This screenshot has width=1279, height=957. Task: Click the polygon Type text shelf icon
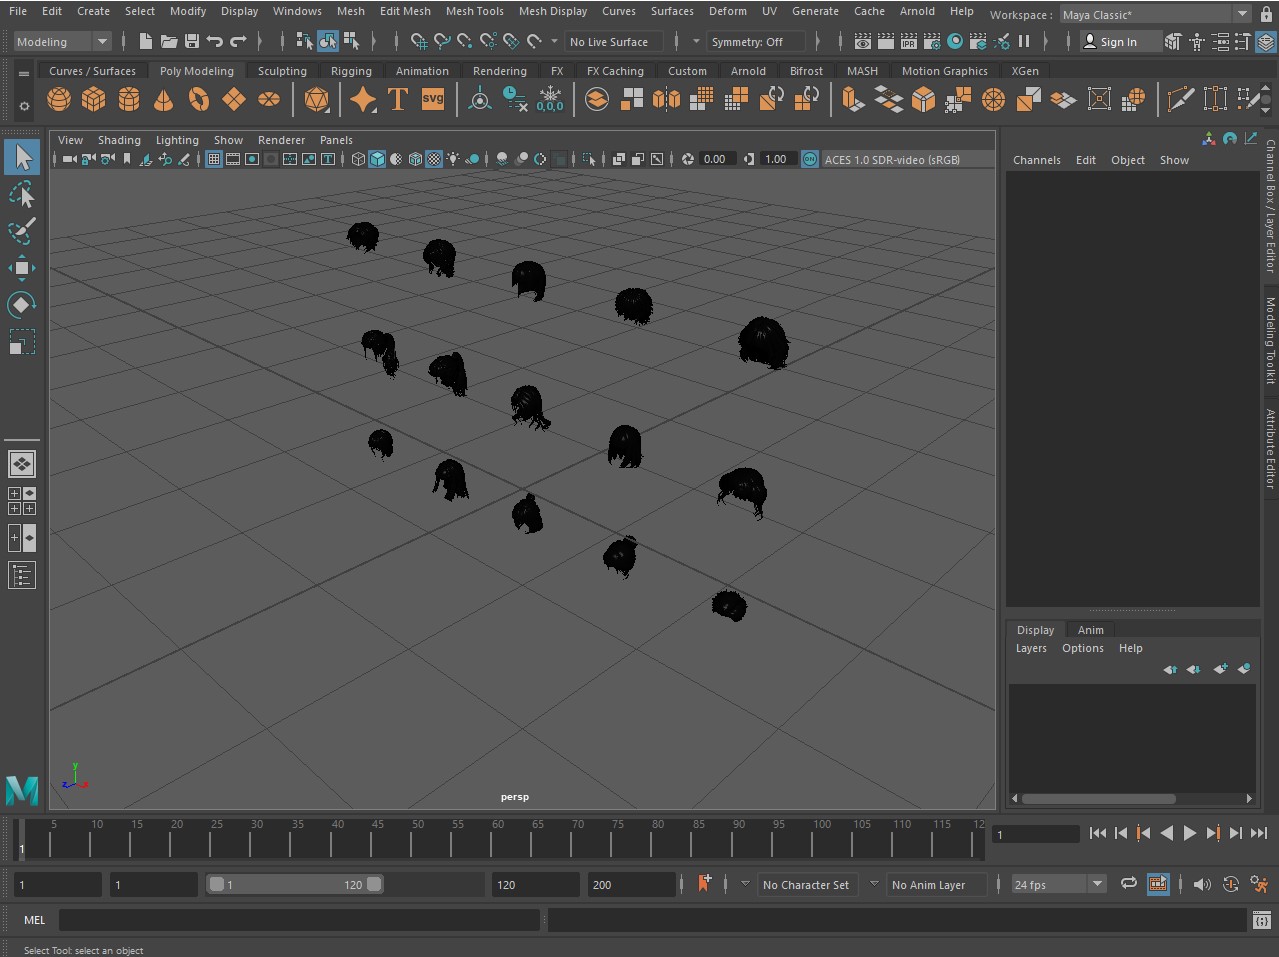coord(398,100)
